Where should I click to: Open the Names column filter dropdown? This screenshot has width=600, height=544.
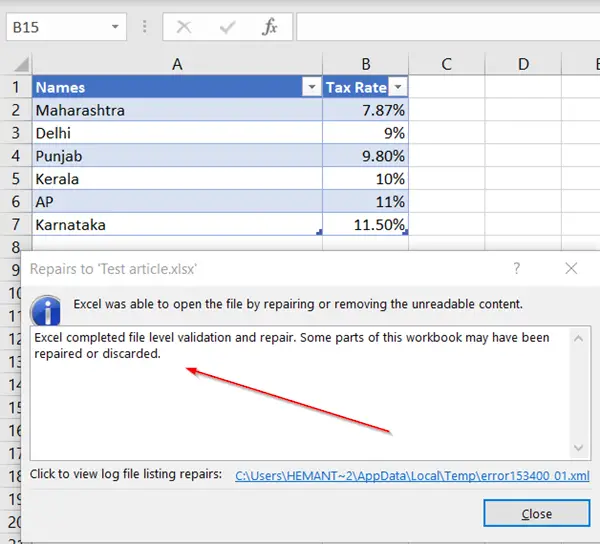311,87
